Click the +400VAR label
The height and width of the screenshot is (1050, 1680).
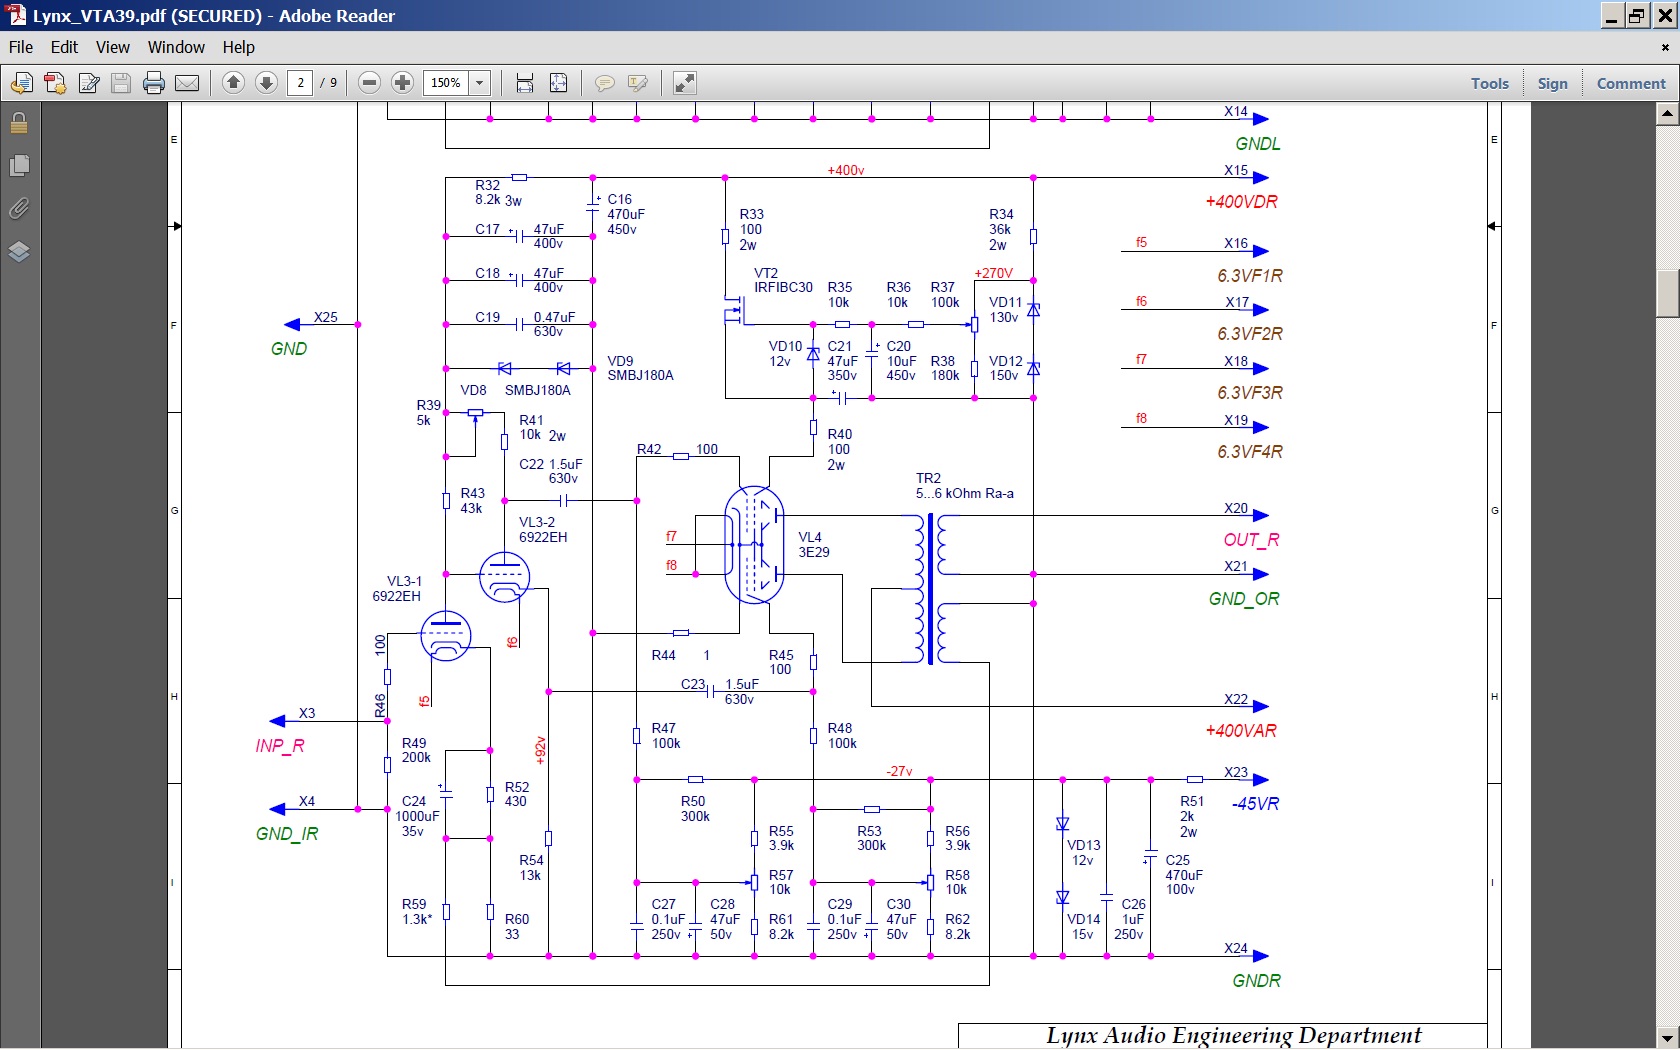coord(1241,731)
